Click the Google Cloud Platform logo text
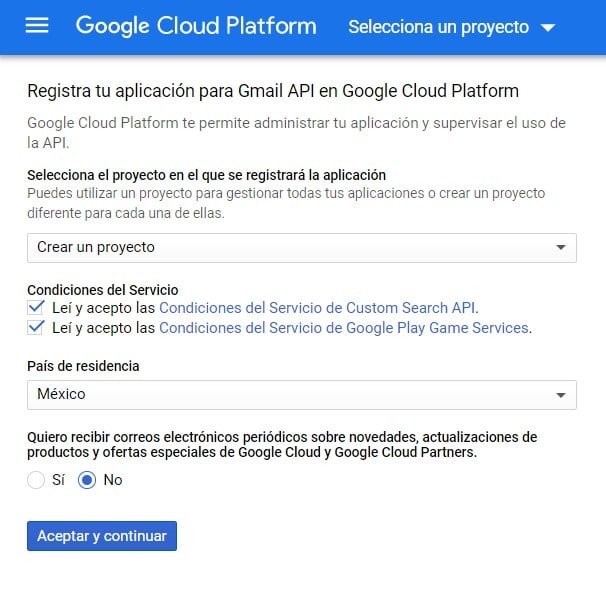 point(196,26)
